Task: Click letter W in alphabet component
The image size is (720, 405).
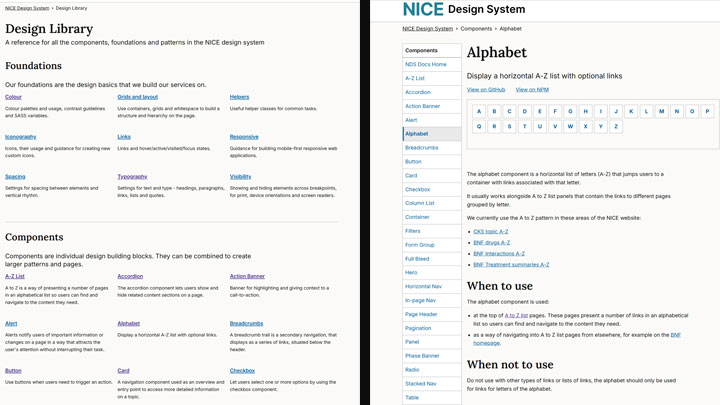Action: 570,126
